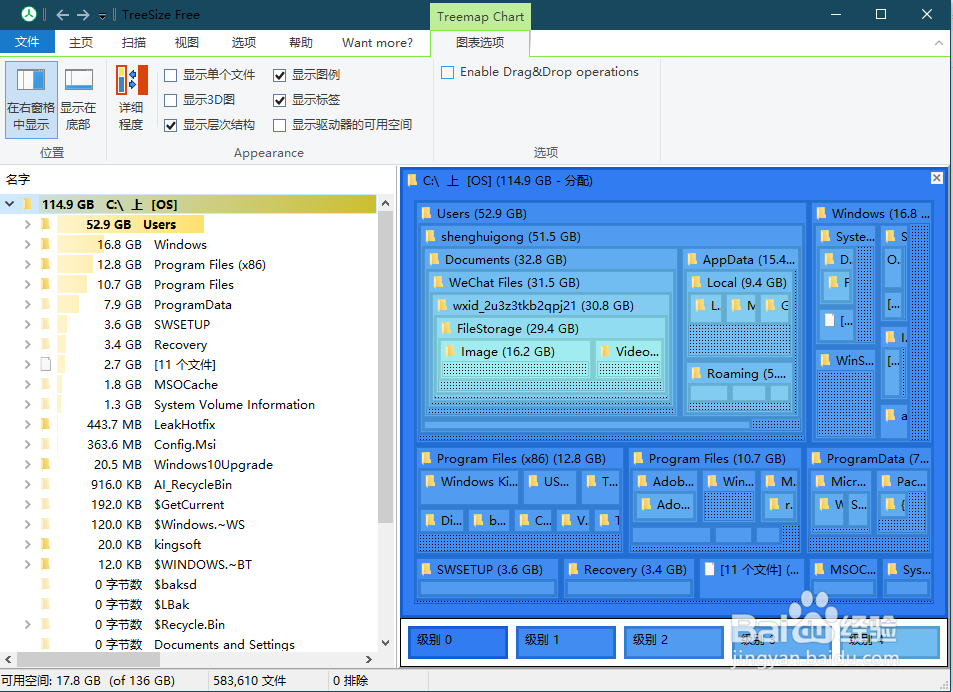
Task: Click the forward navigation arrow in title bar
Action: pos(83,15)
